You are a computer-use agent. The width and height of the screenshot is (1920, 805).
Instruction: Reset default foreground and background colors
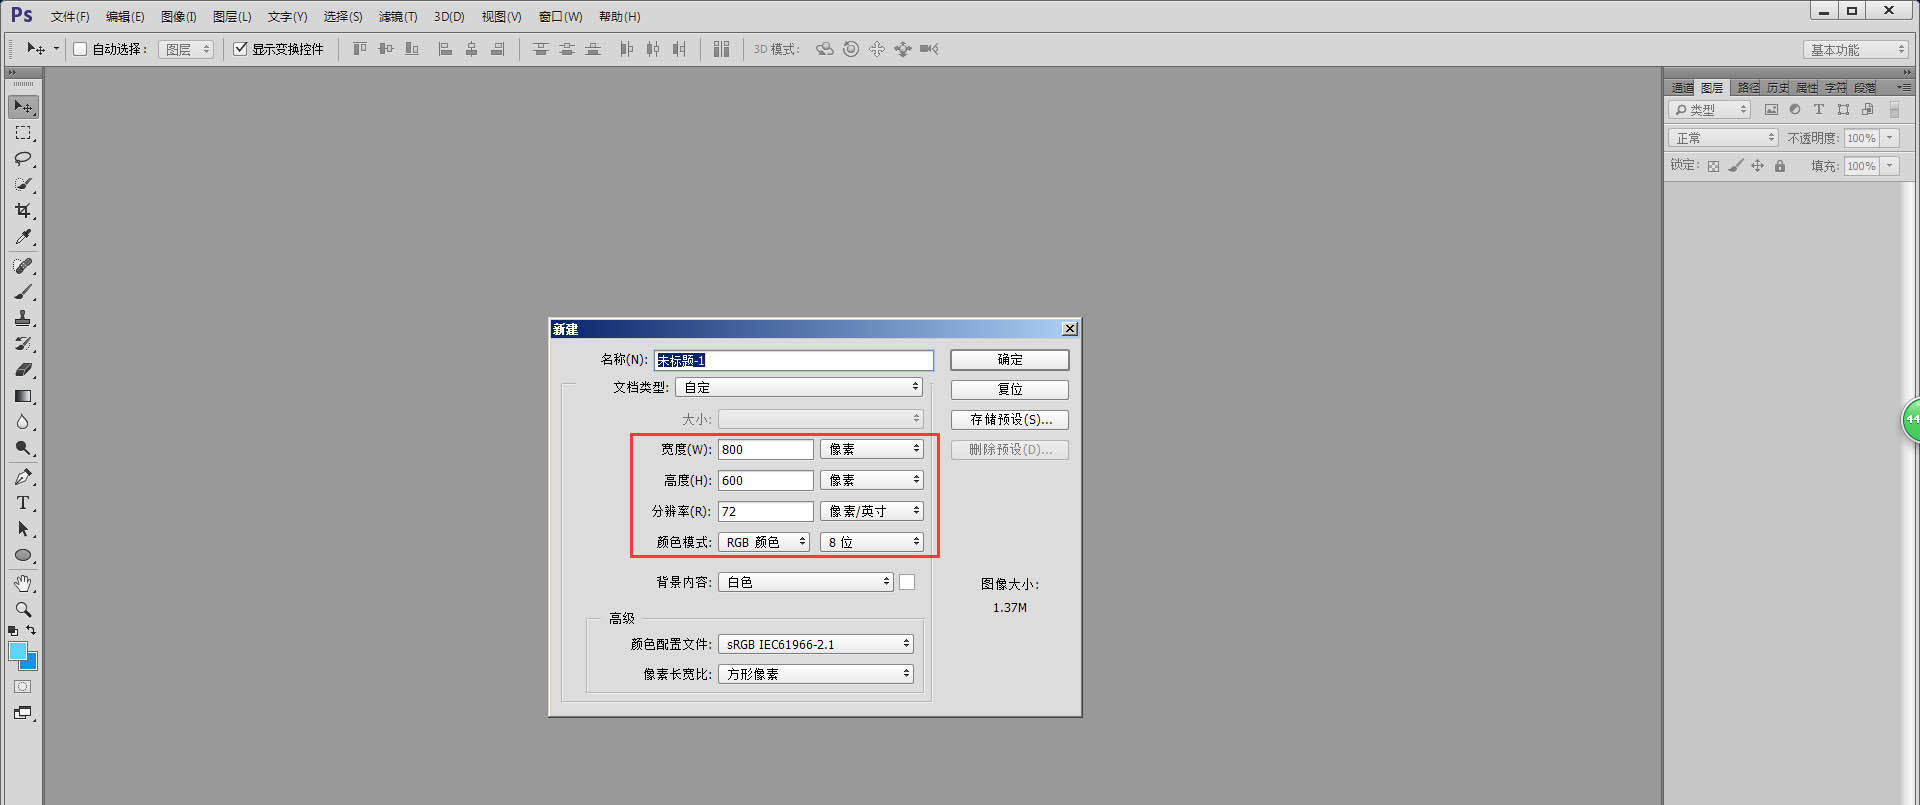point(13,631)
